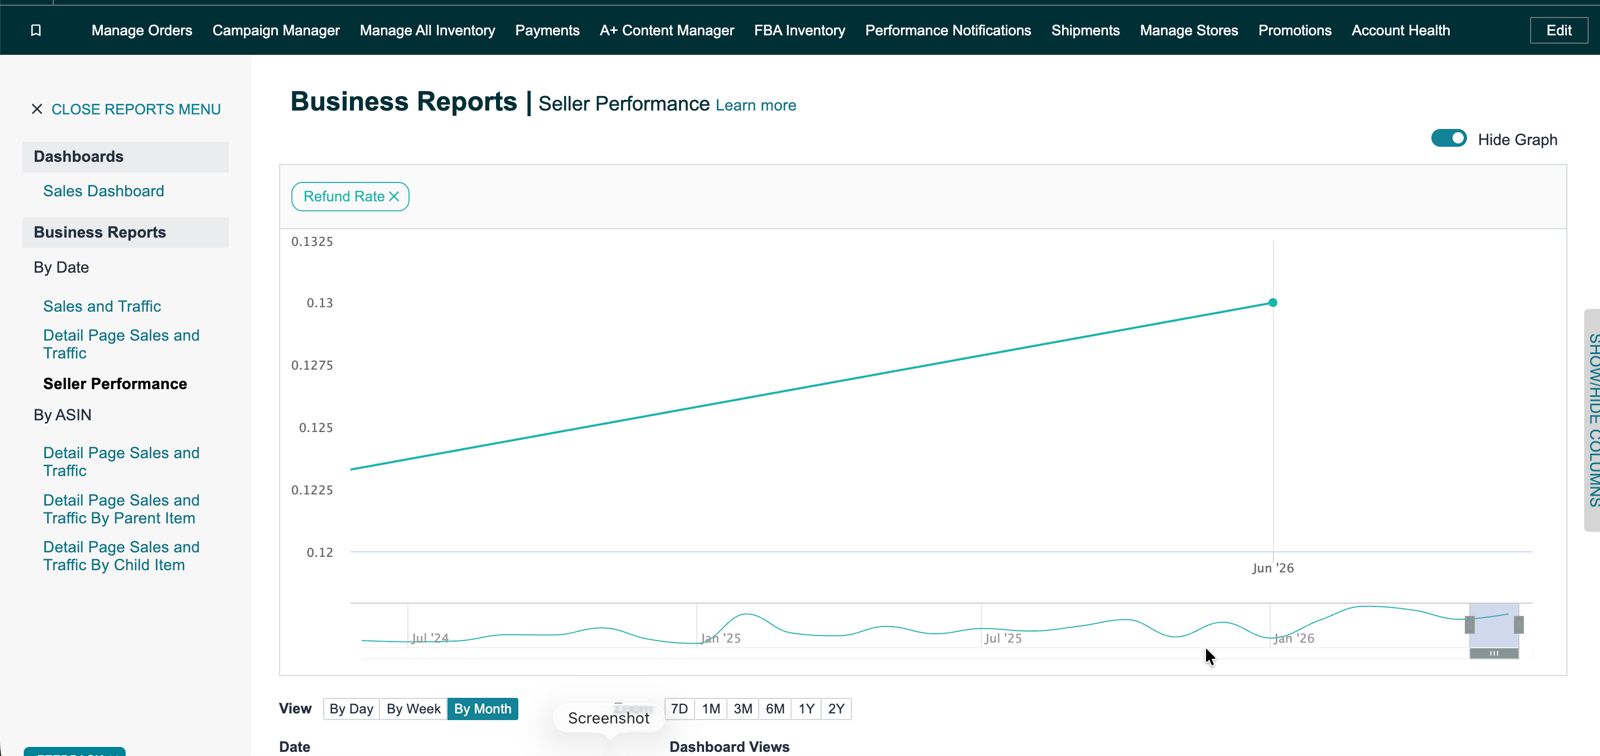Click the Jun '26 data point on graph
Image resolution: width=1600 pixels, height=756 pixels.
[1273, 302]
